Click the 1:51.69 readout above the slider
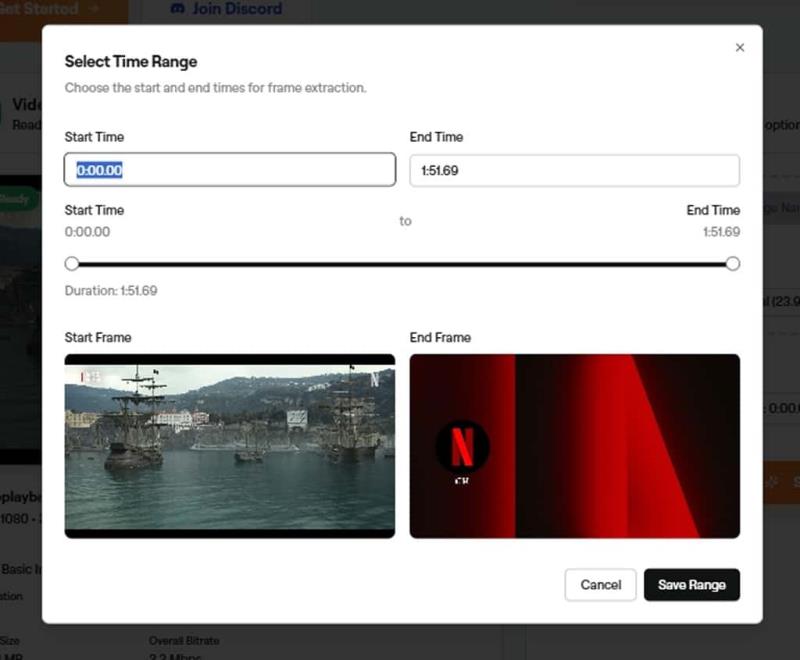800x660 pixels. click(720, 232)
